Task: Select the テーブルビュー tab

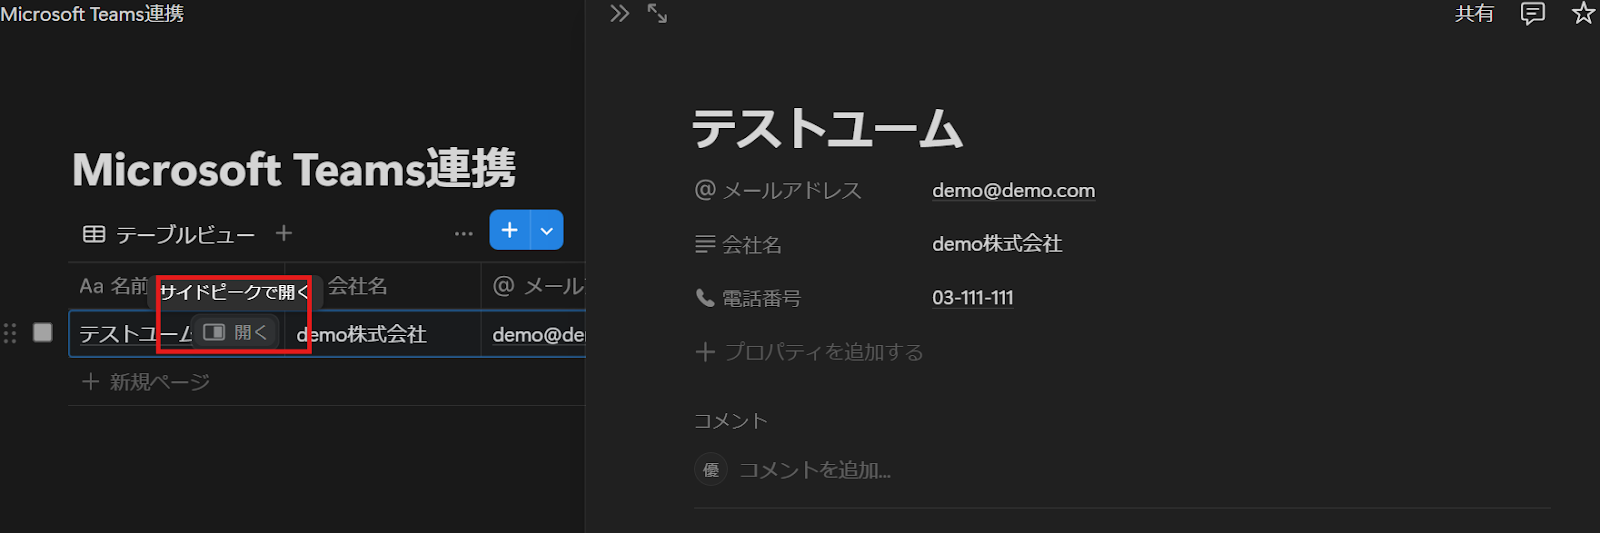Action: coord(170,234)
